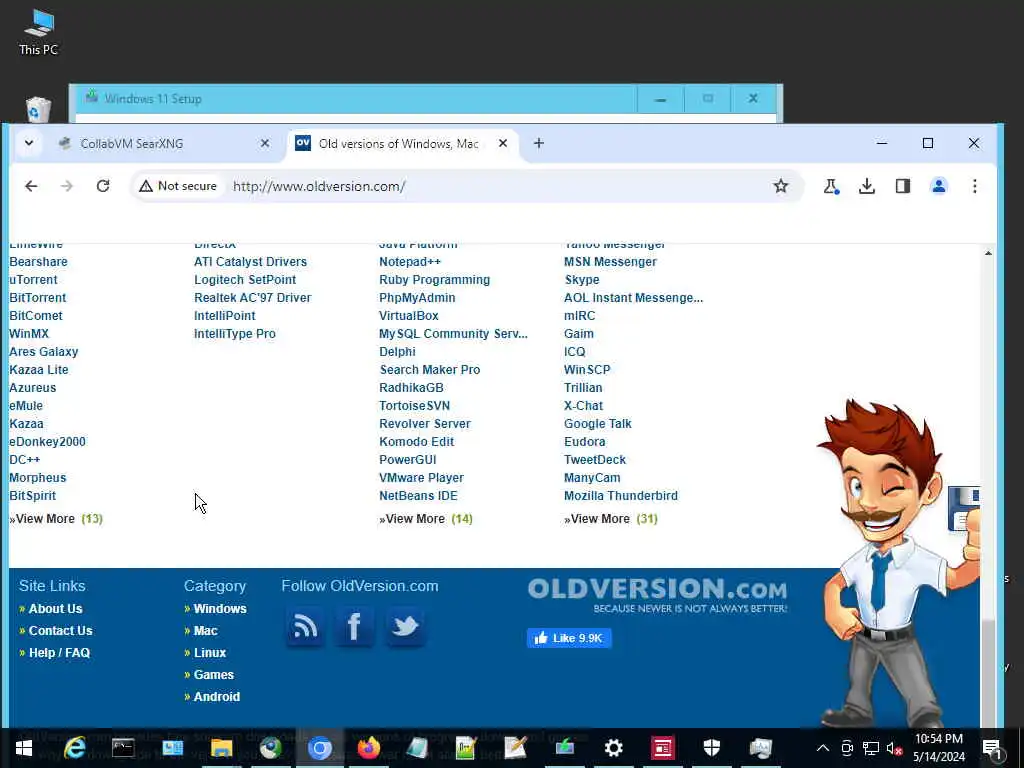Open the VMware Player link
The height and width of the screenshot is (768, 1024).
(422, 478)
